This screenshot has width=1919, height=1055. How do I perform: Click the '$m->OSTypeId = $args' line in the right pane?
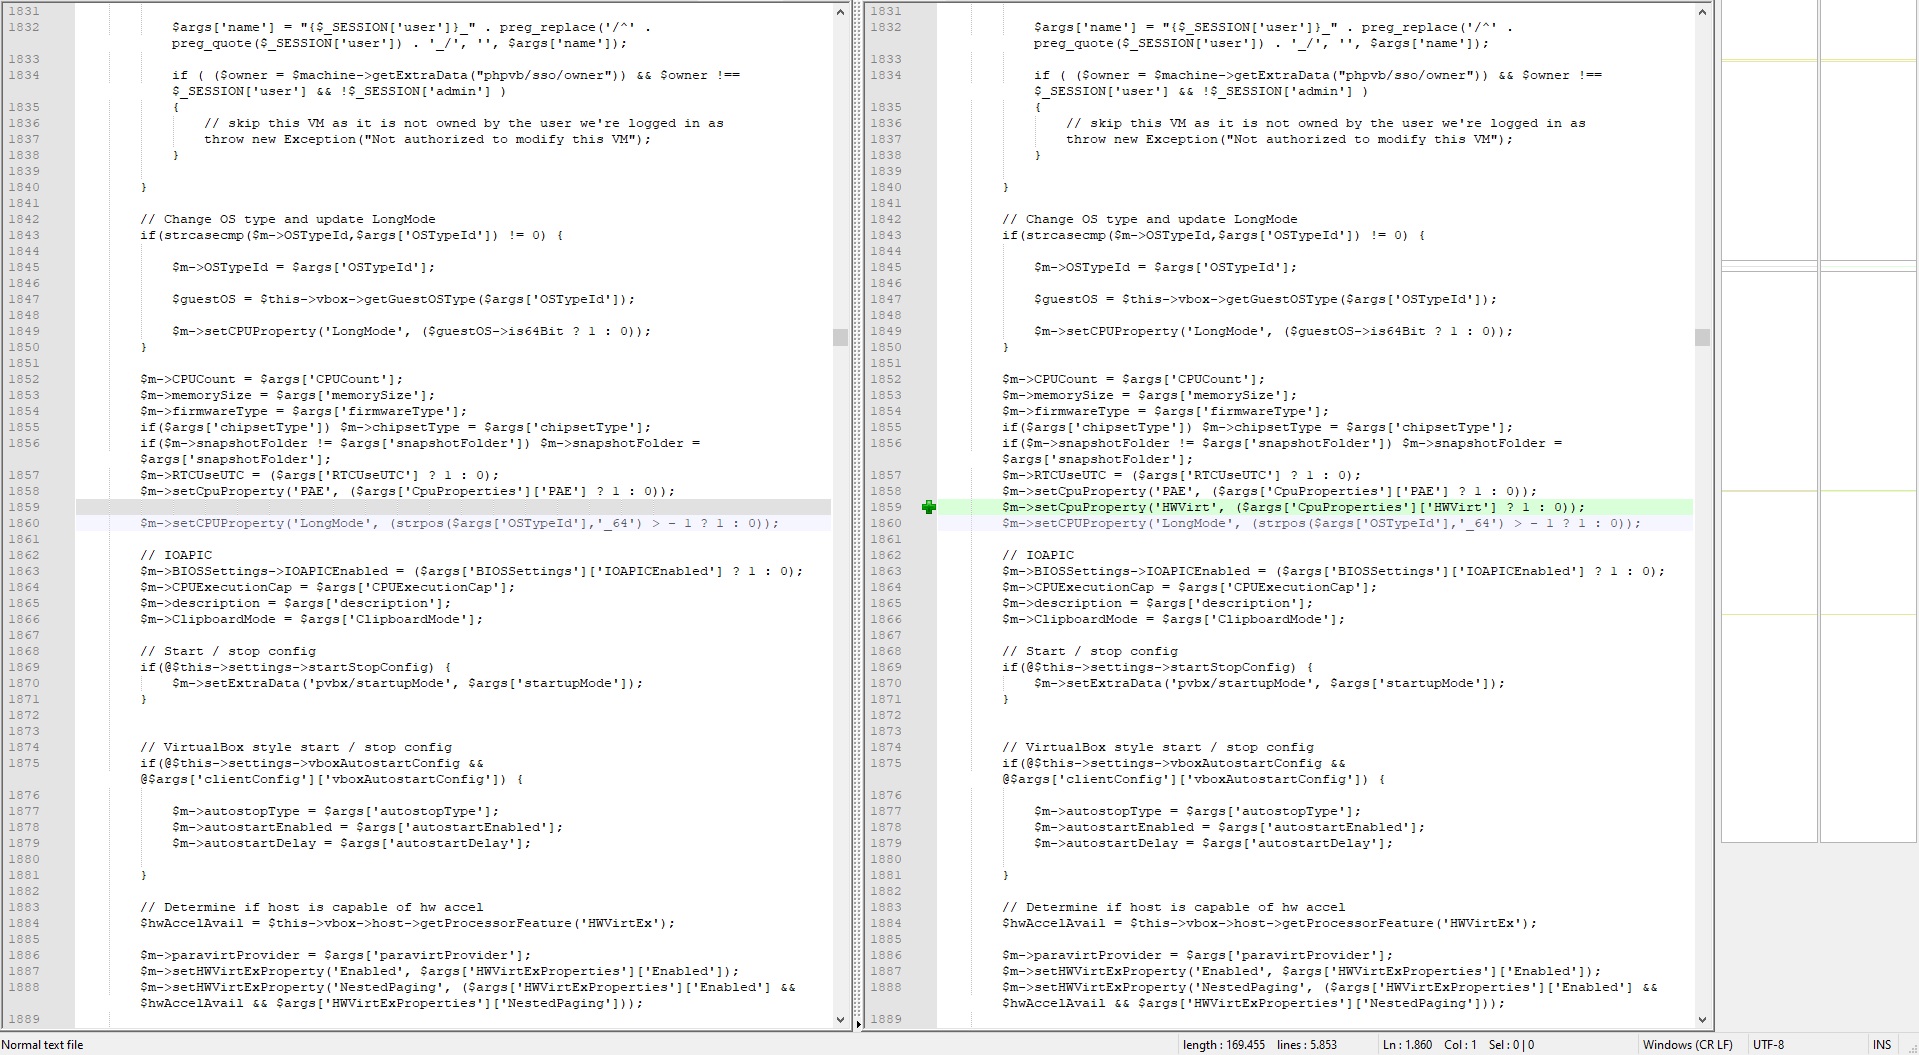[1166, 267]
